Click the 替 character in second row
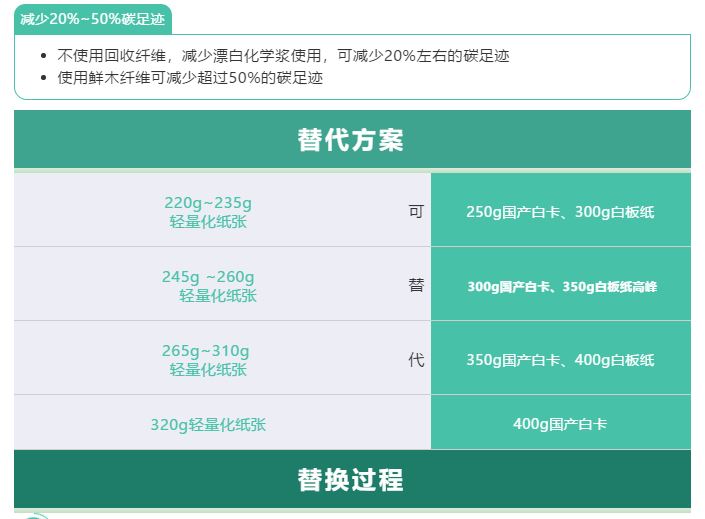 tap(416, 285)
